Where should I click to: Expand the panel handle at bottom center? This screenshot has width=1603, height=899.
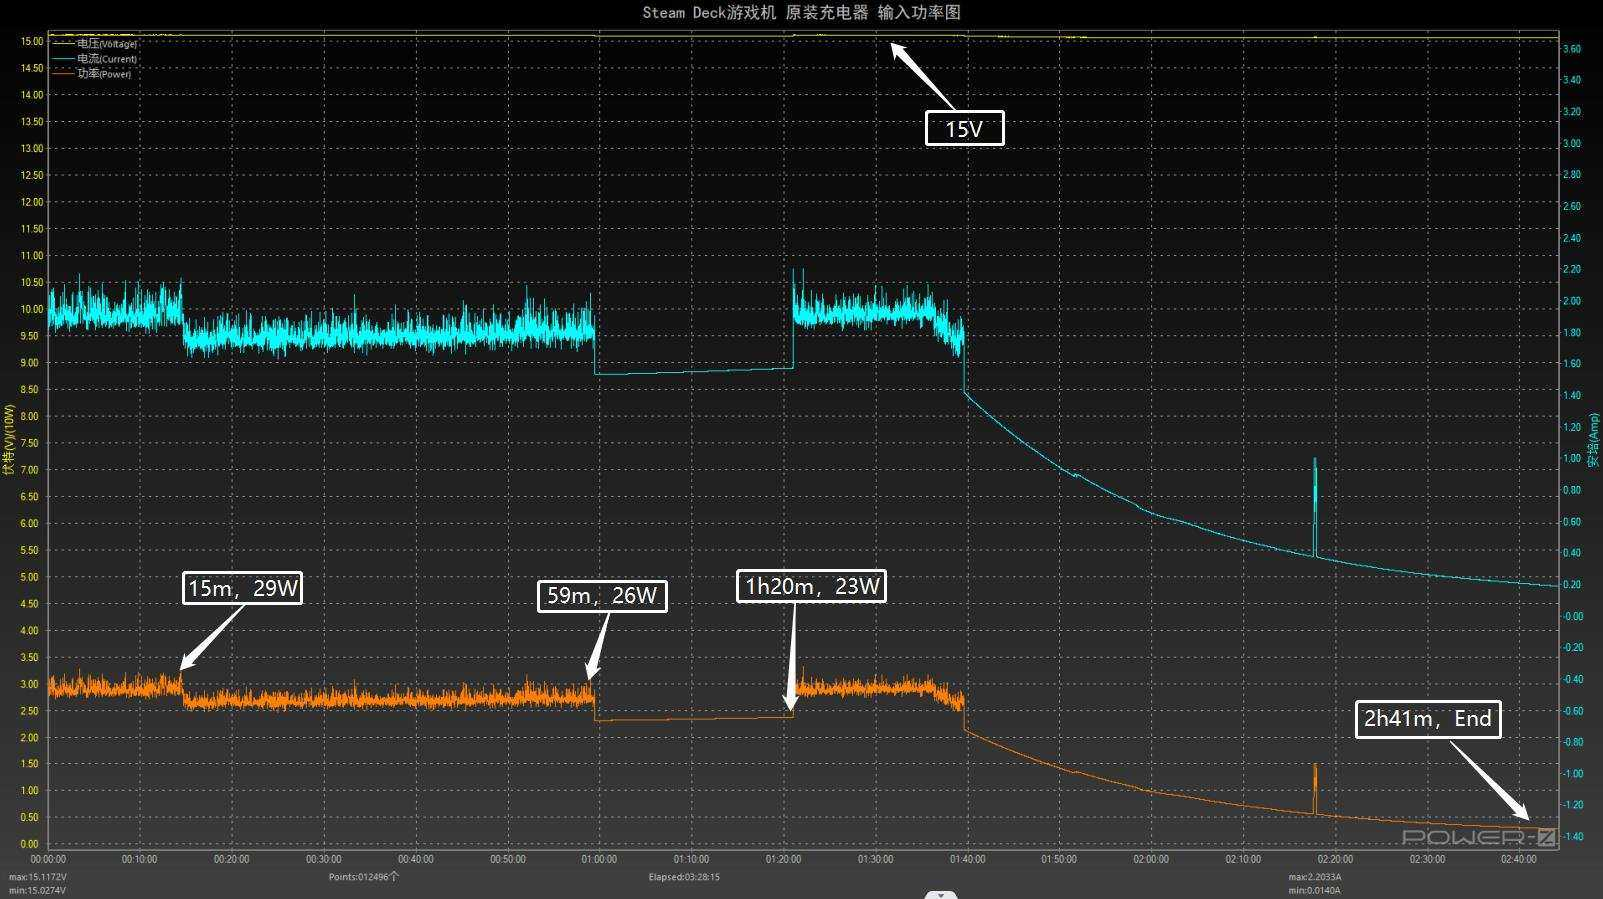(941, 894)
